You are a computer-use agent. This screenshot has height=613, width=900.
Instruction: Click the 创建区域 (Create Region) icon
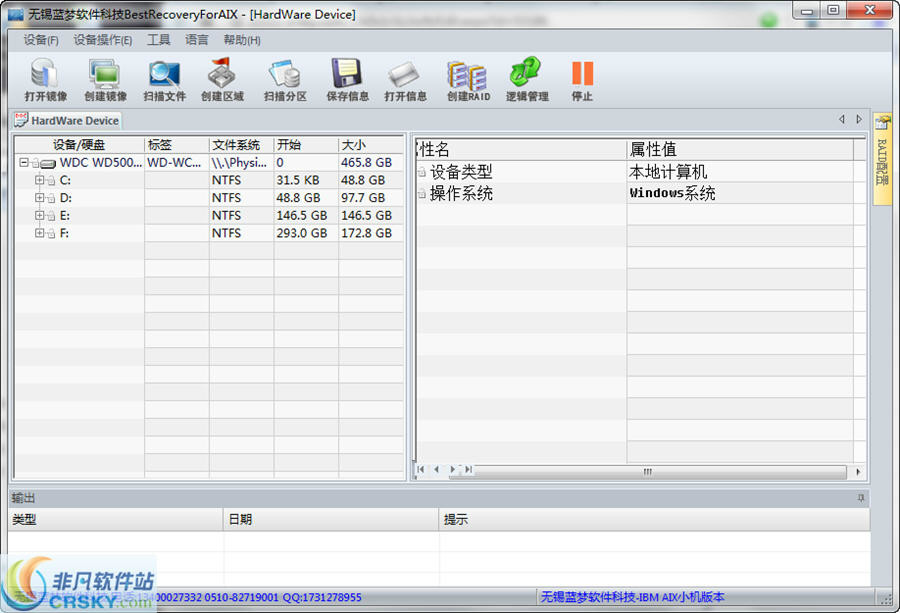coord(222,79)
